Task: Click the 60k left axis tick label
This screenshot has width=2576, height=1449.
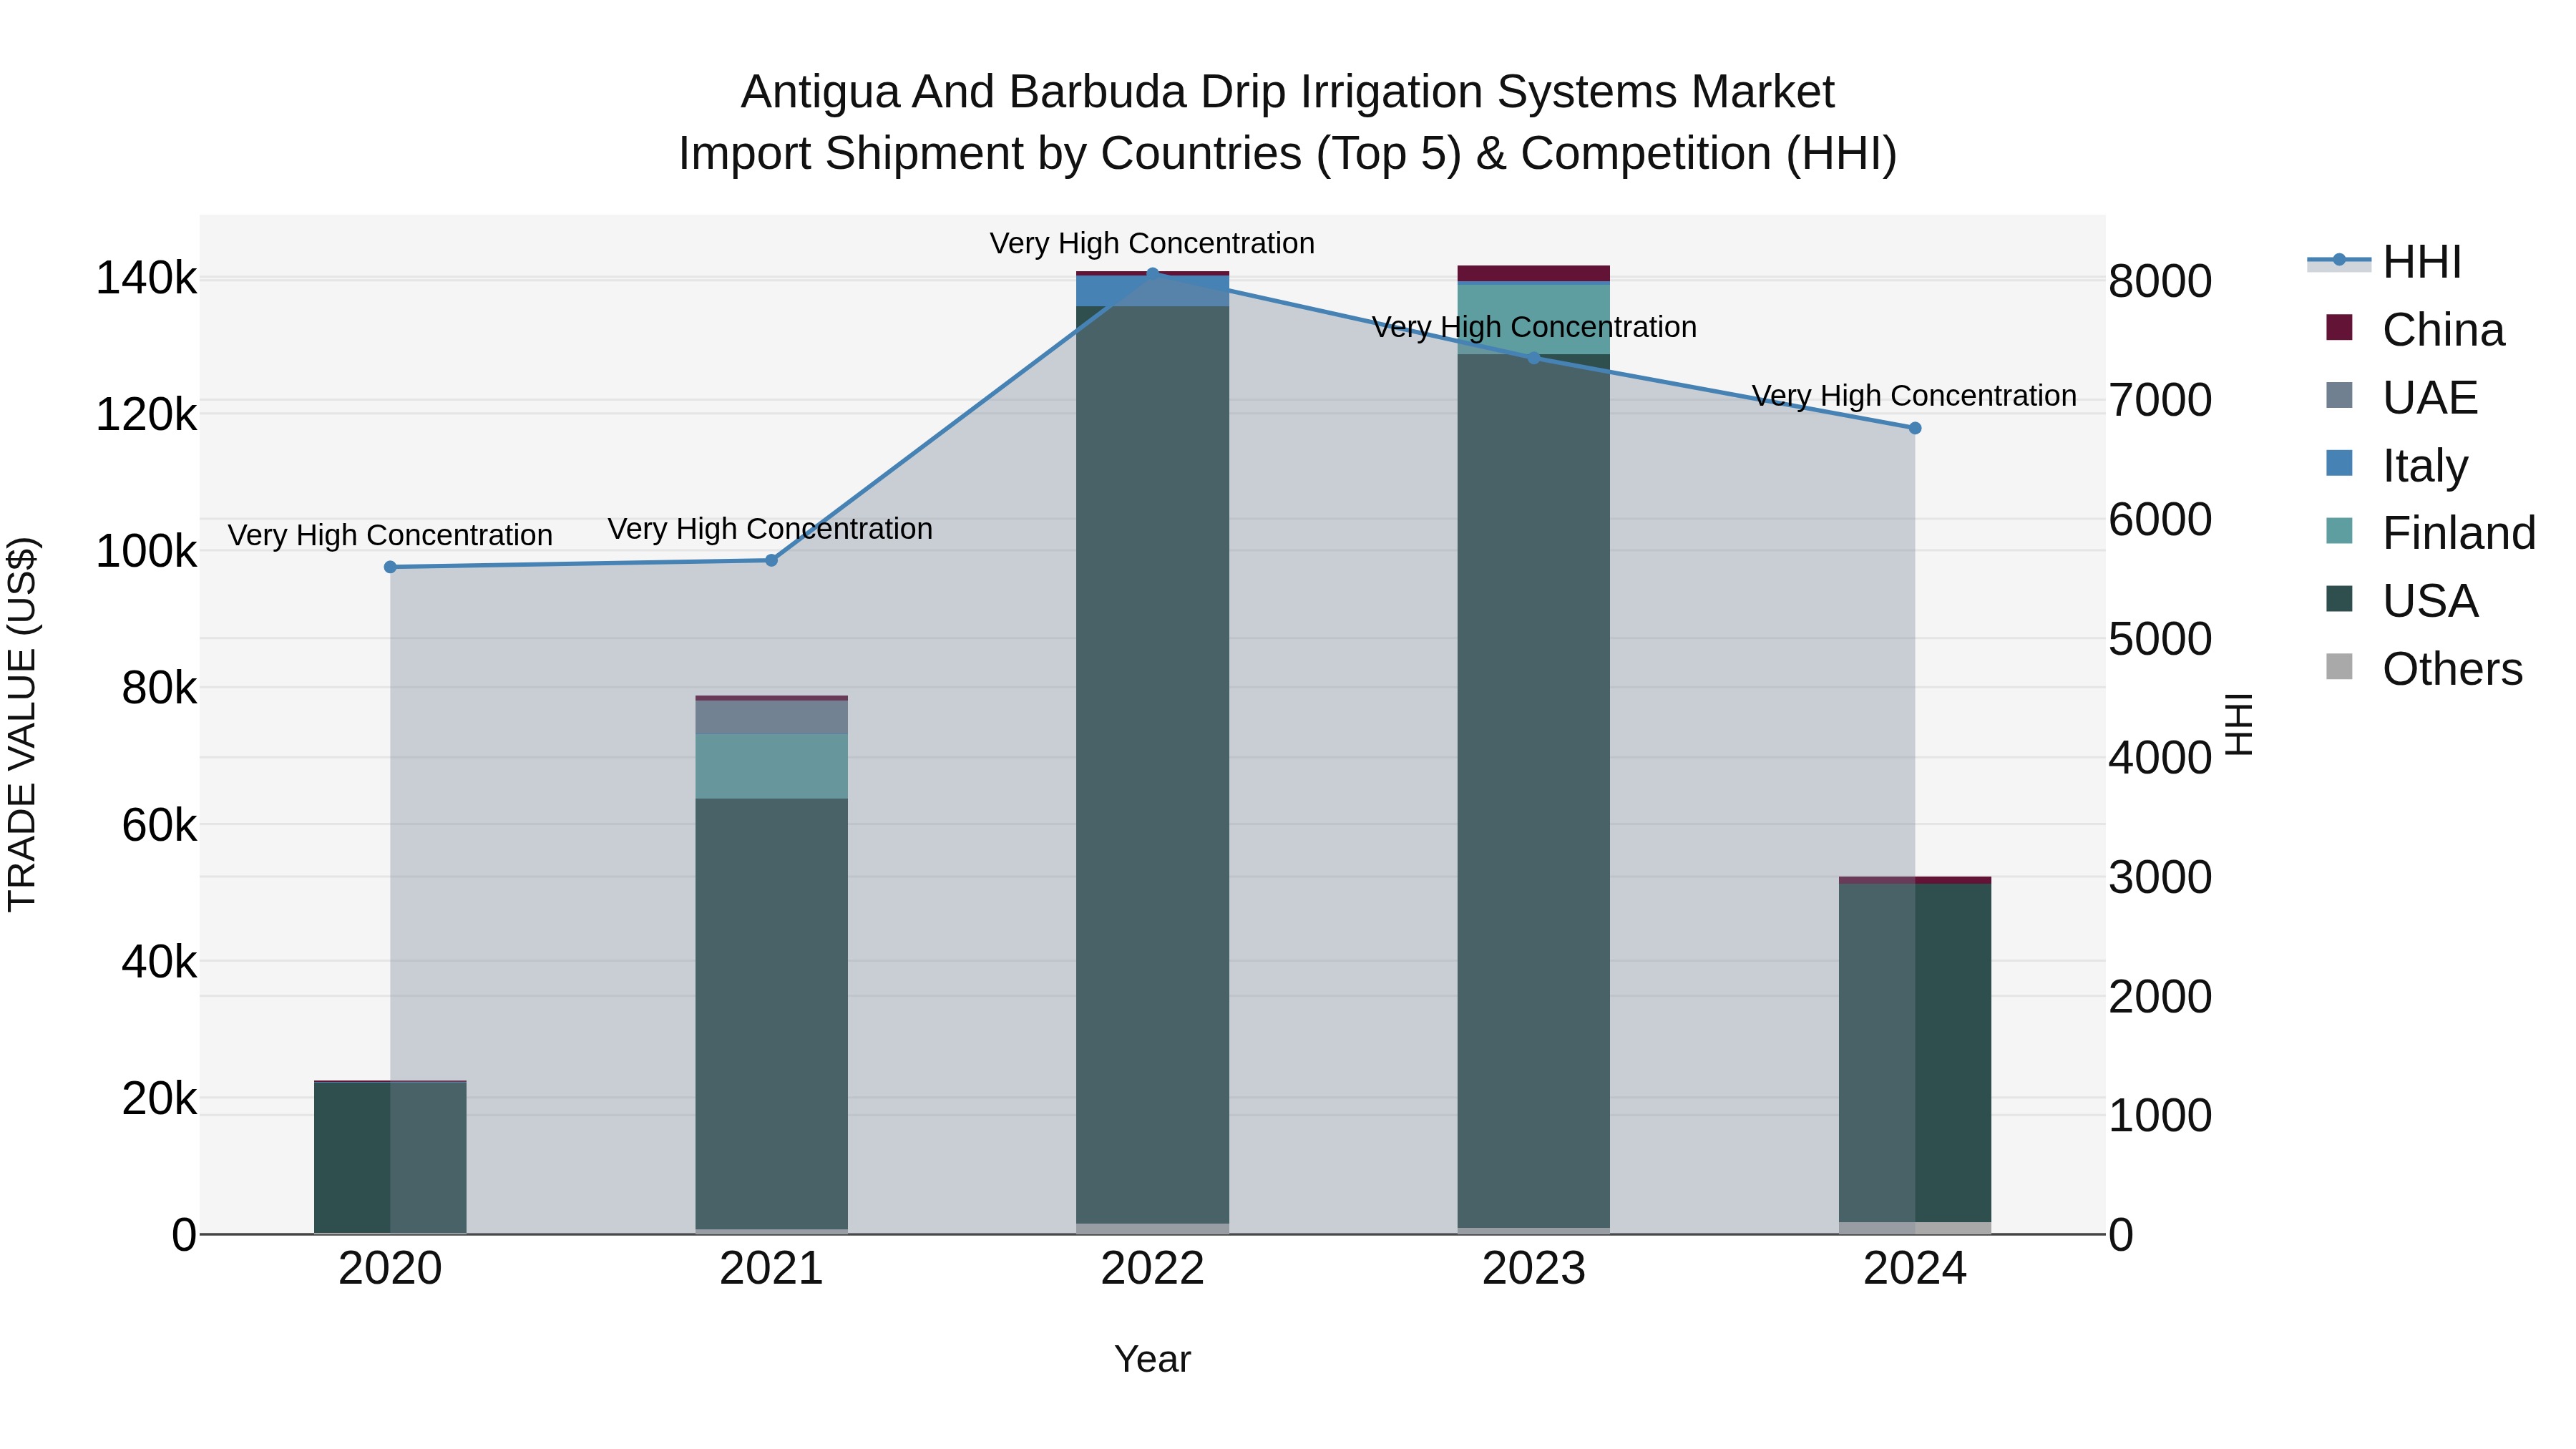Action: (159, 825)
